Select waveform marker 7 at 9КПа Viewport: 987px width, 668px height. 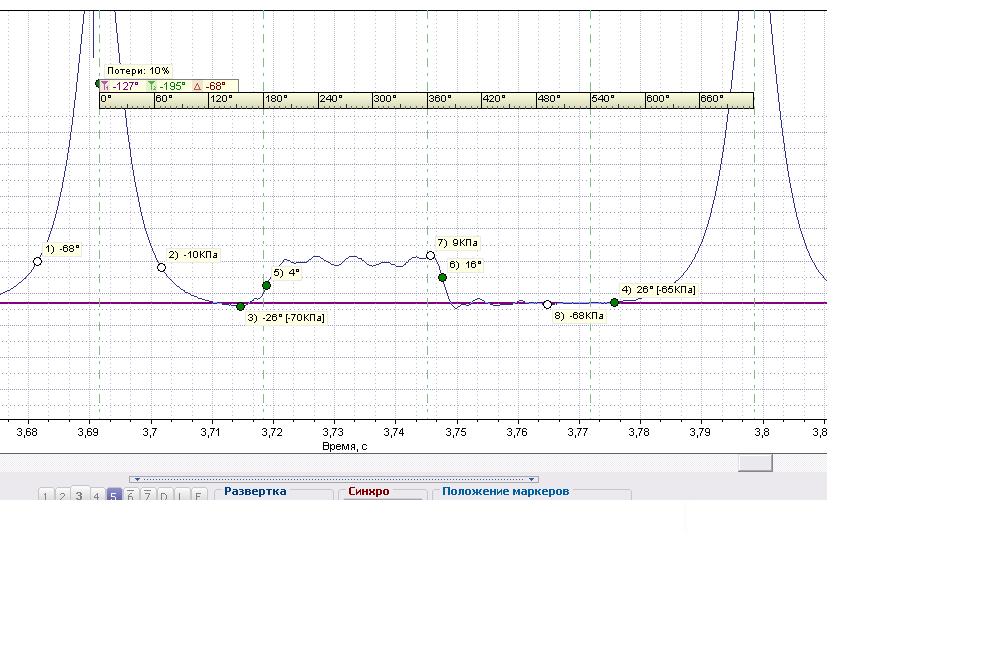coord(431,256)
